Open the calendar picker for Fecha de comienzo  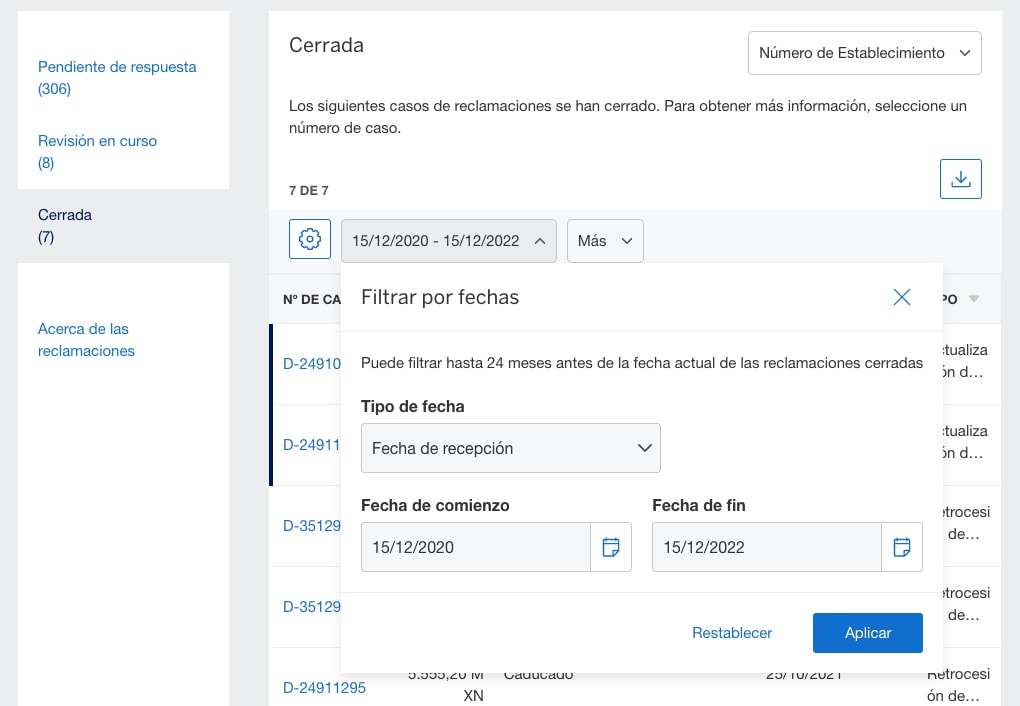[611, 547]
